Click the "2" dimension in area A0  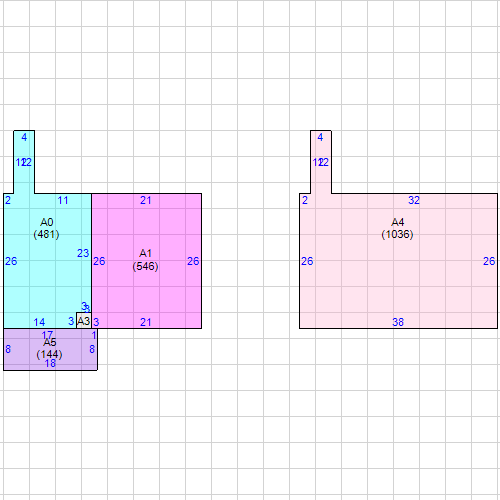coord(8,200)
